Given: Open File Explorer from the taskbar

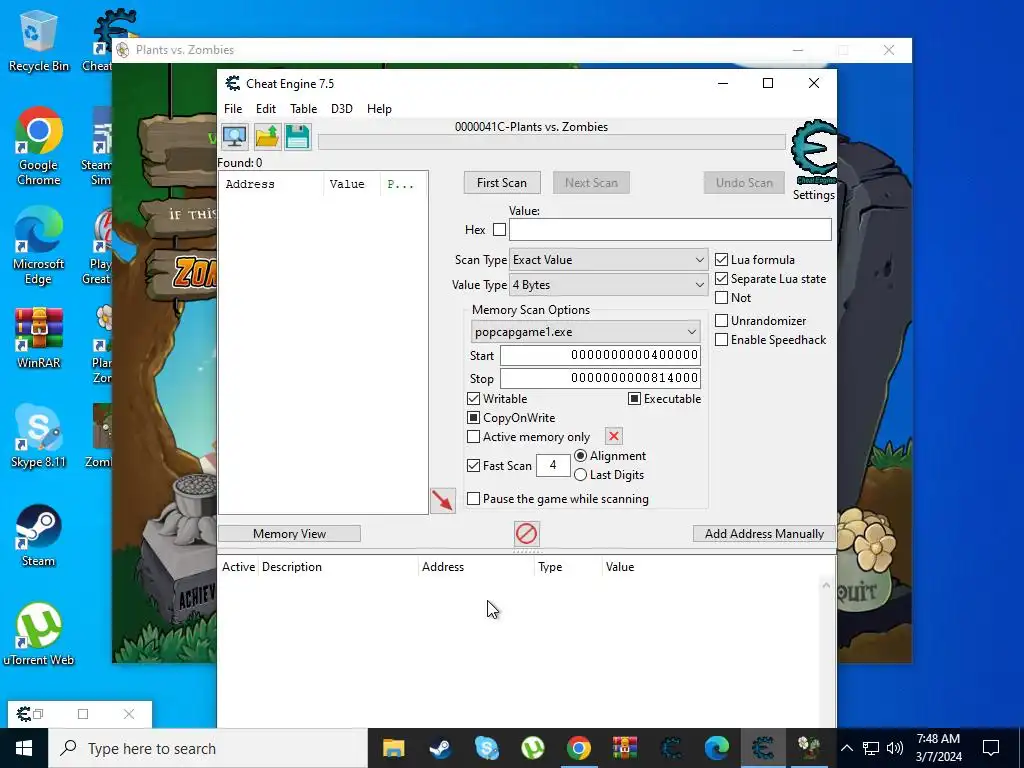Looking at the screenshot, I should pos(393,748).
